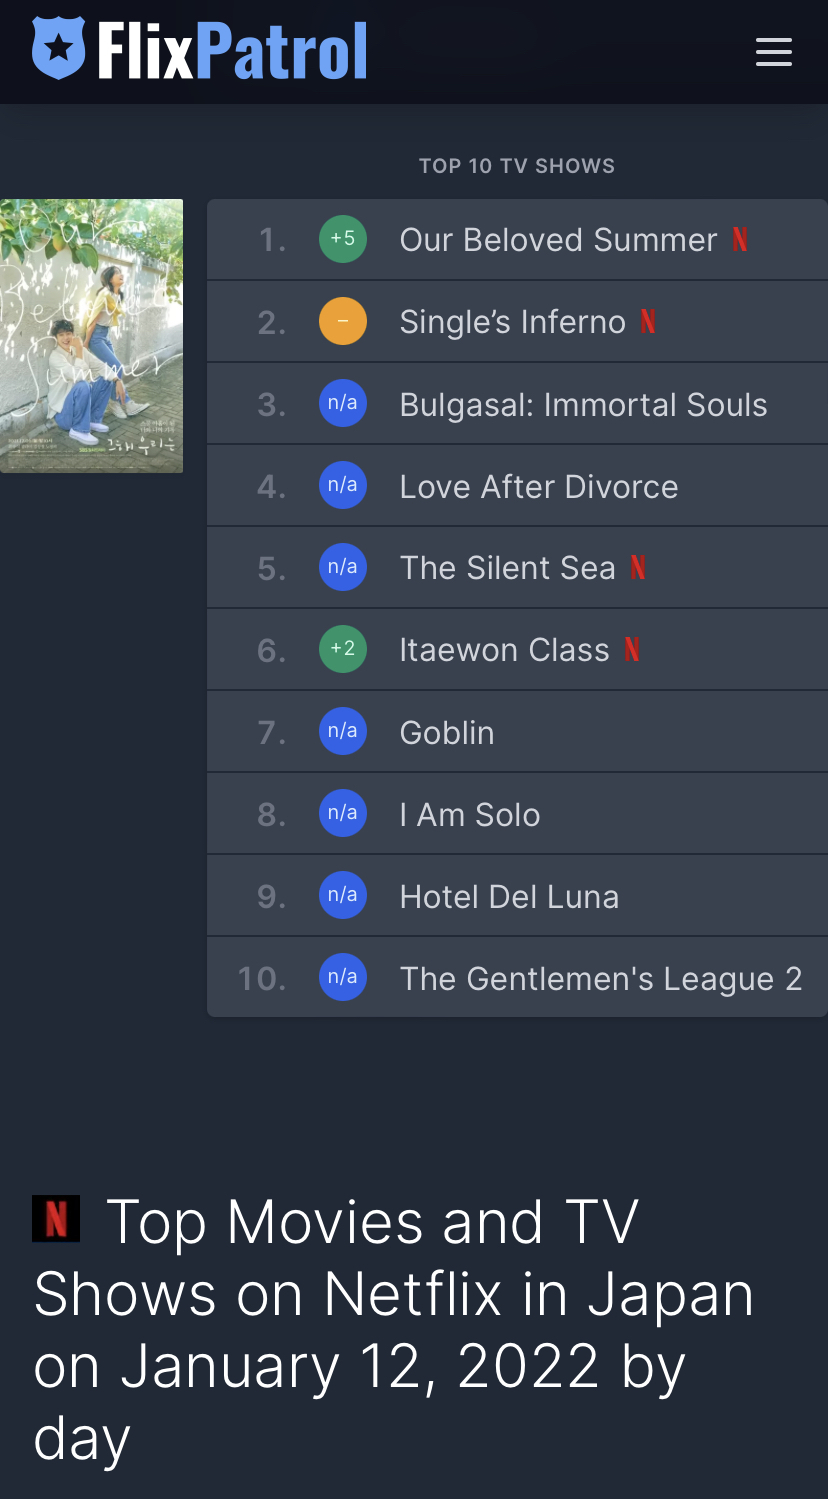Click the orange no-change badge

(x=343, y=322)
